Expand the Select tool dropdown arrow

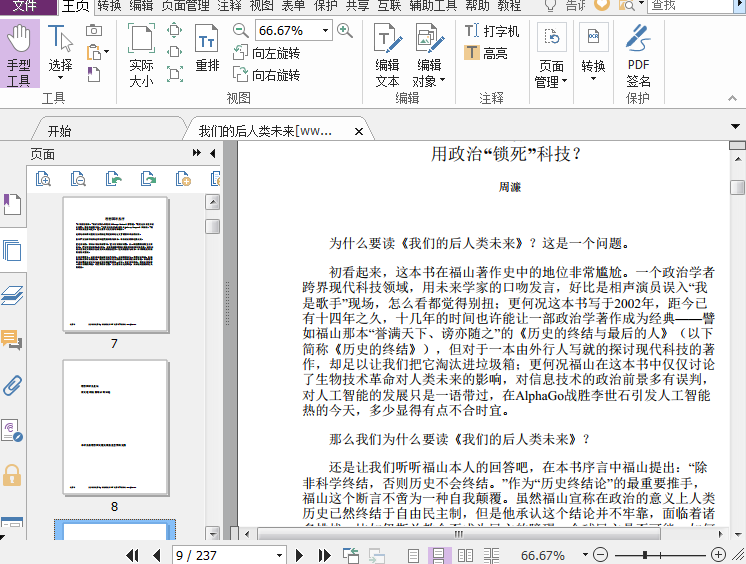[60, 78]
